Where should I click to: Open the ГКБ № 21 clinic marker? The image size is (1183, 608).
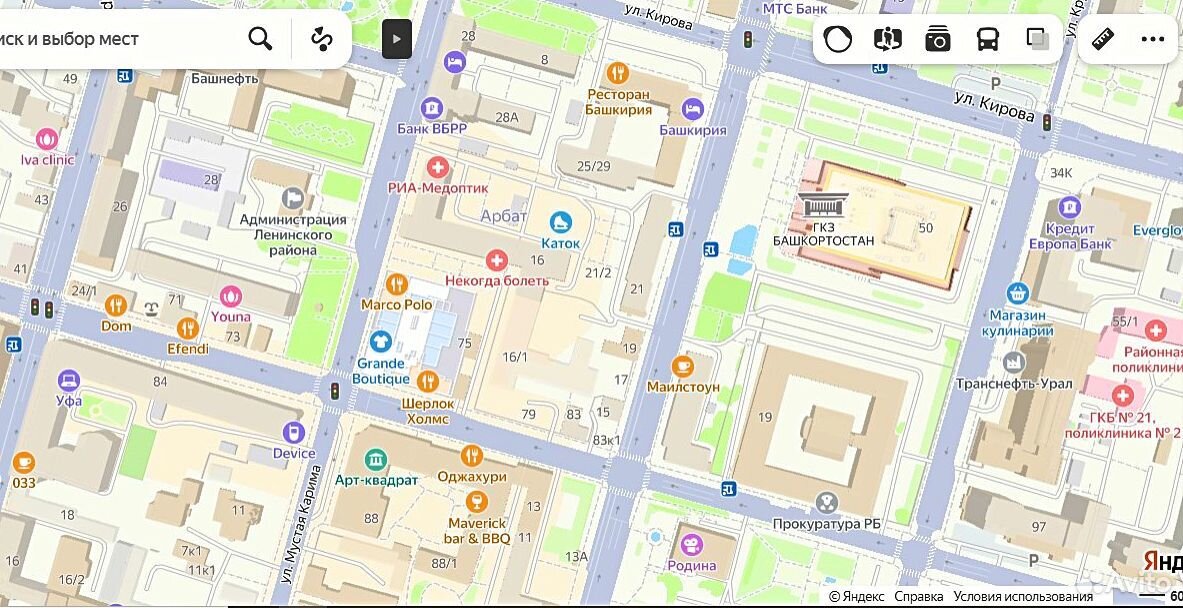(1123, 395)
